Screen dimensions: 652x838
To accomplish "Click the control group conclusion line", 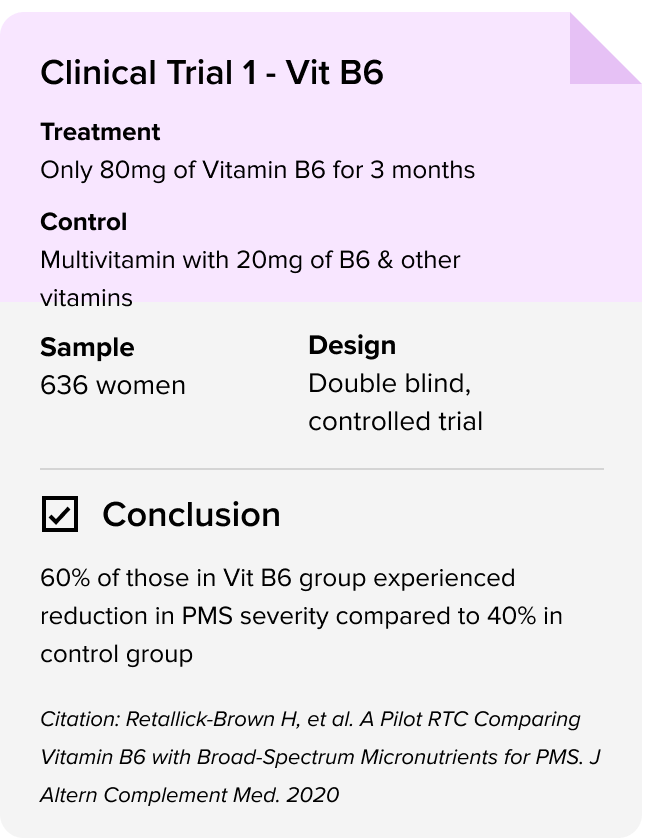I will 117,655.
